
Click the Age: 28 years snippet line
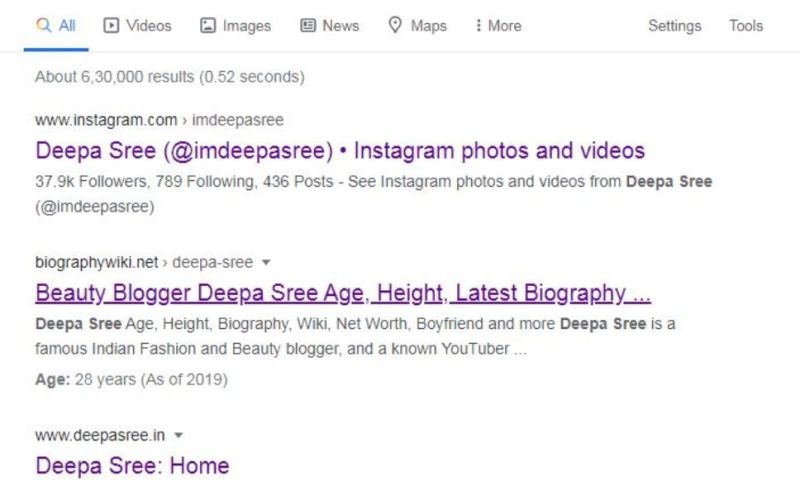[131, 380]
